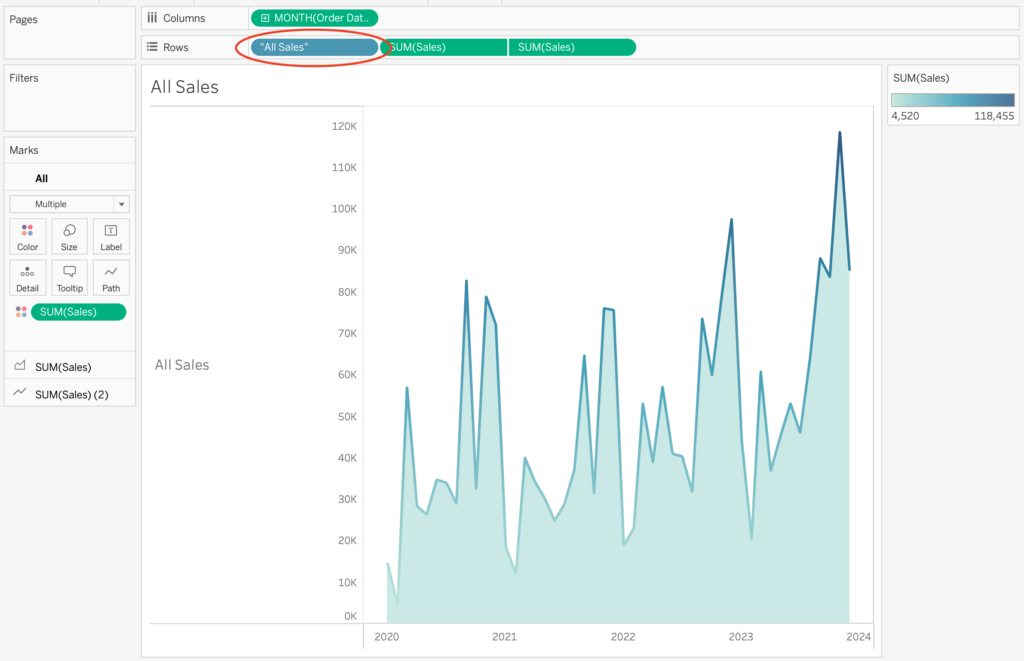The image size is (1024, 661).
Task: Expand the MONTH(Order Date) pill hierarchy
Action: point(264,18)
